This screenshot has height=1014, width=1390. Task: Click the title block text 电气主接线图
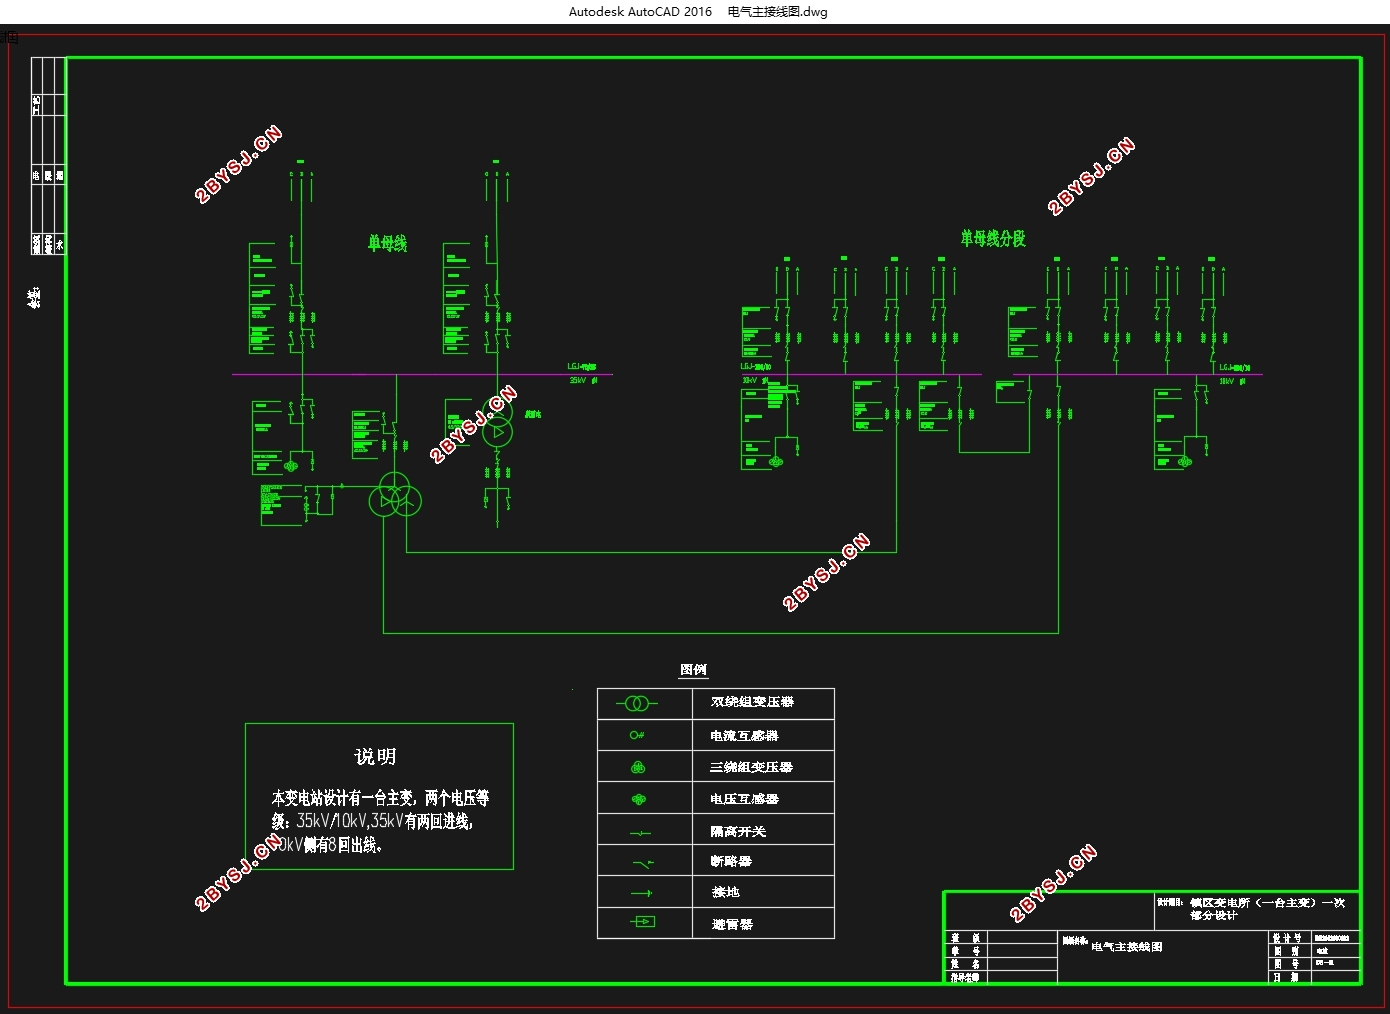tap(1127, 946)
